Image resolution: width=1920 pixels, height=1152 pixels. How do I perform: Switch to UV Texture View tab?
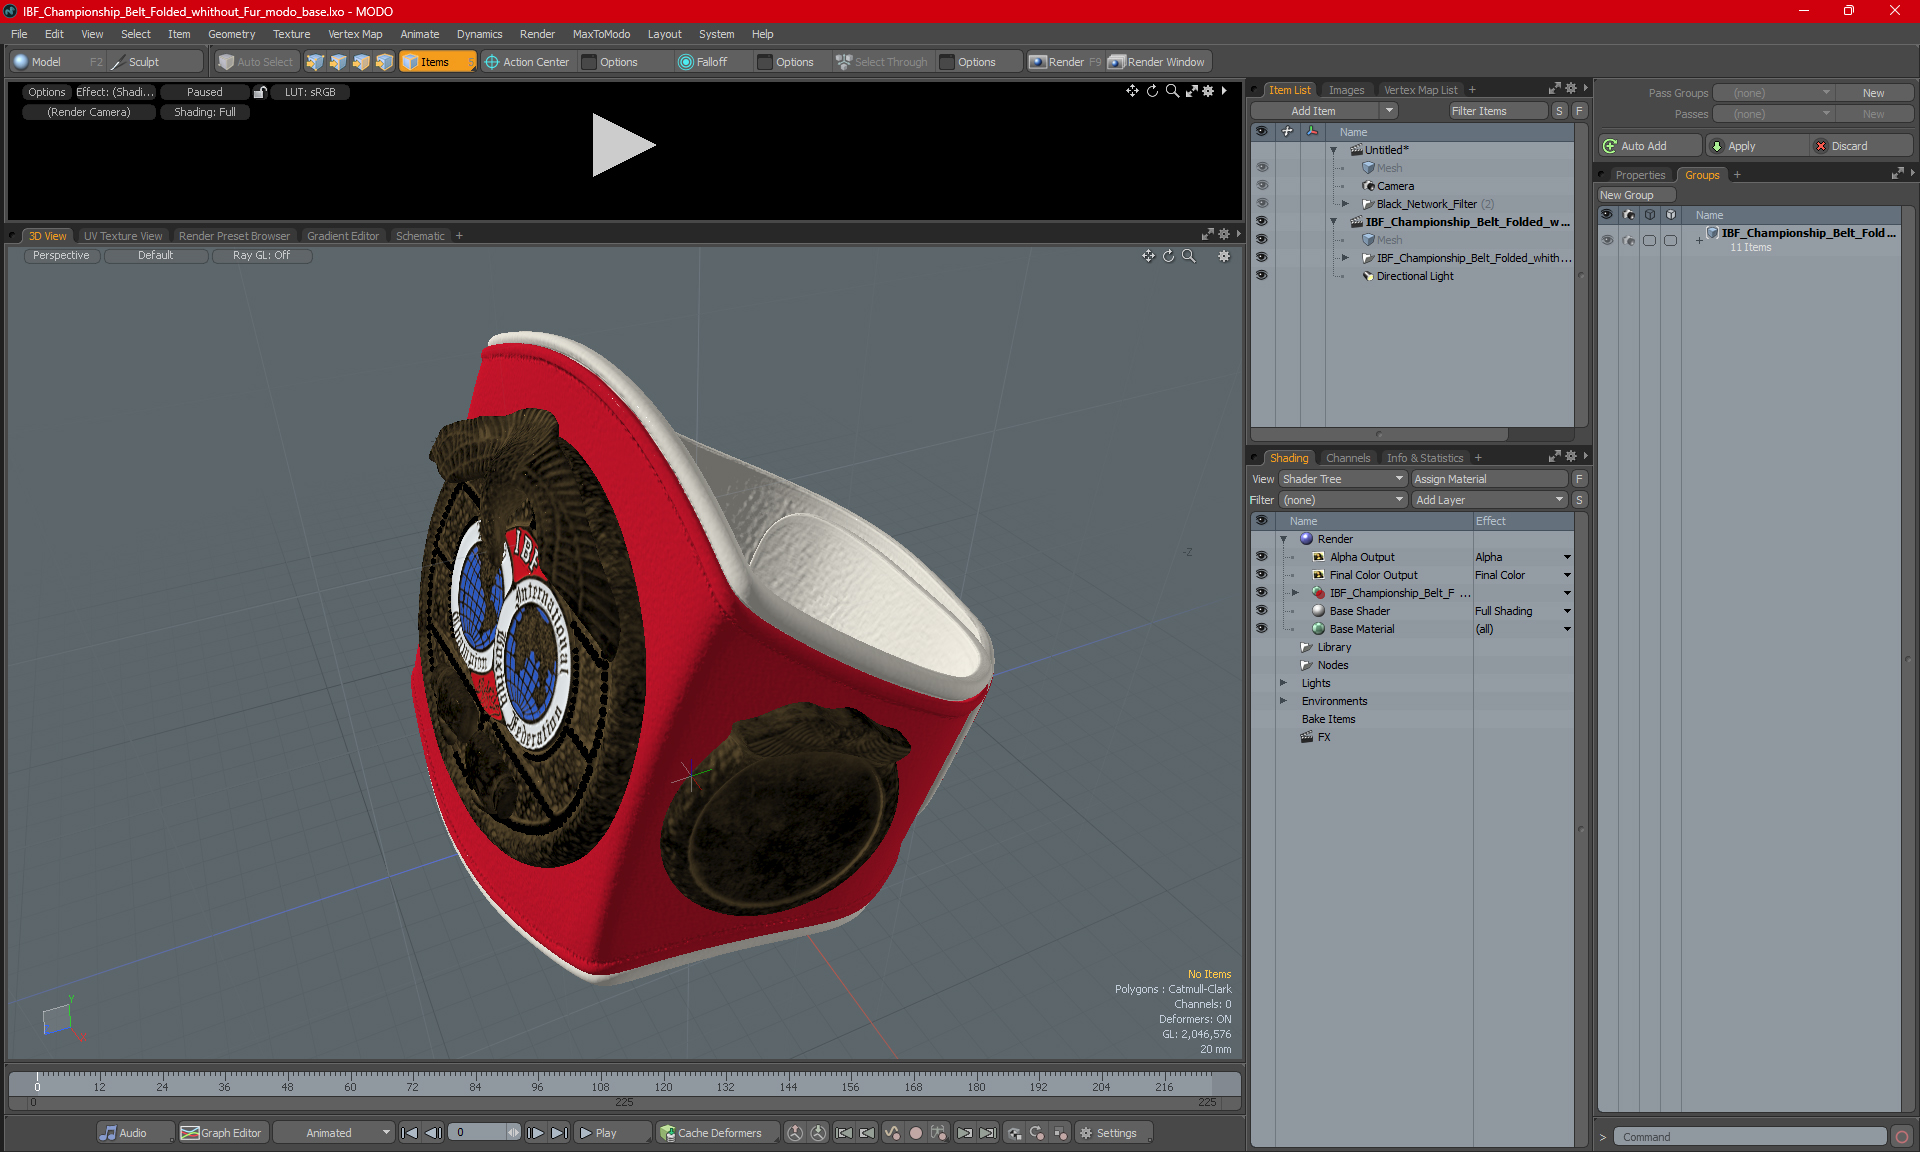122,236
